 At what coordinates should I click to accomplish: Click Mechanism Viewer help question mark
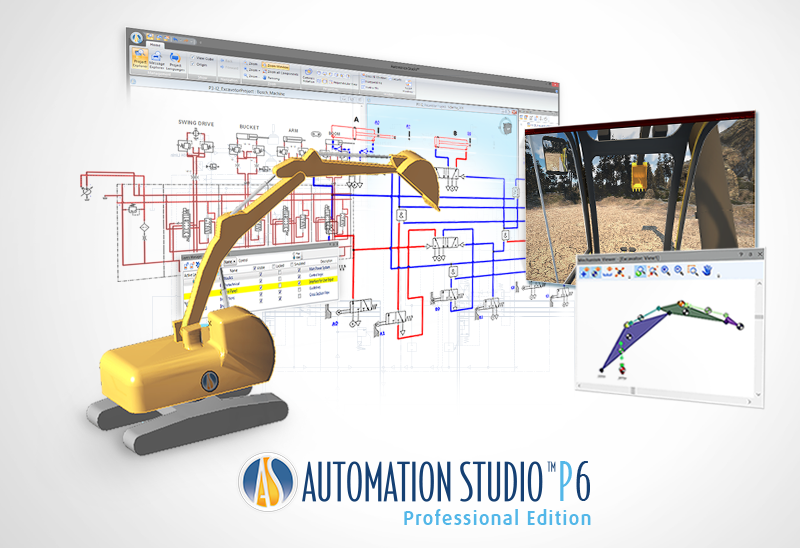[741, 254]
